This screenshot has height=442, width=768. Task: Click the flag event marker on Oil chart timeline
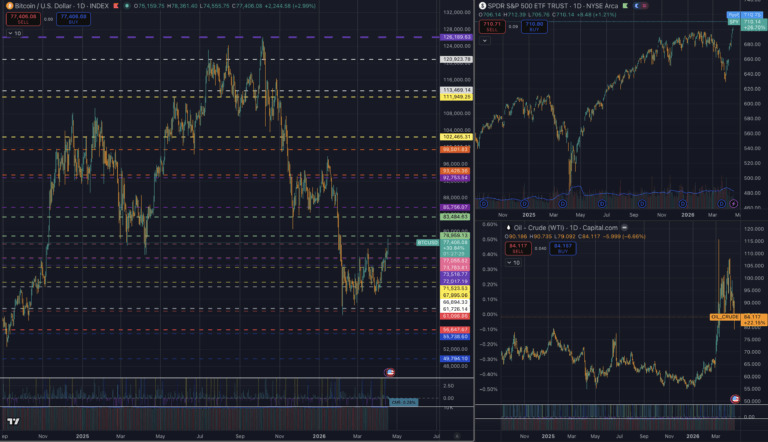pos(735,399)
